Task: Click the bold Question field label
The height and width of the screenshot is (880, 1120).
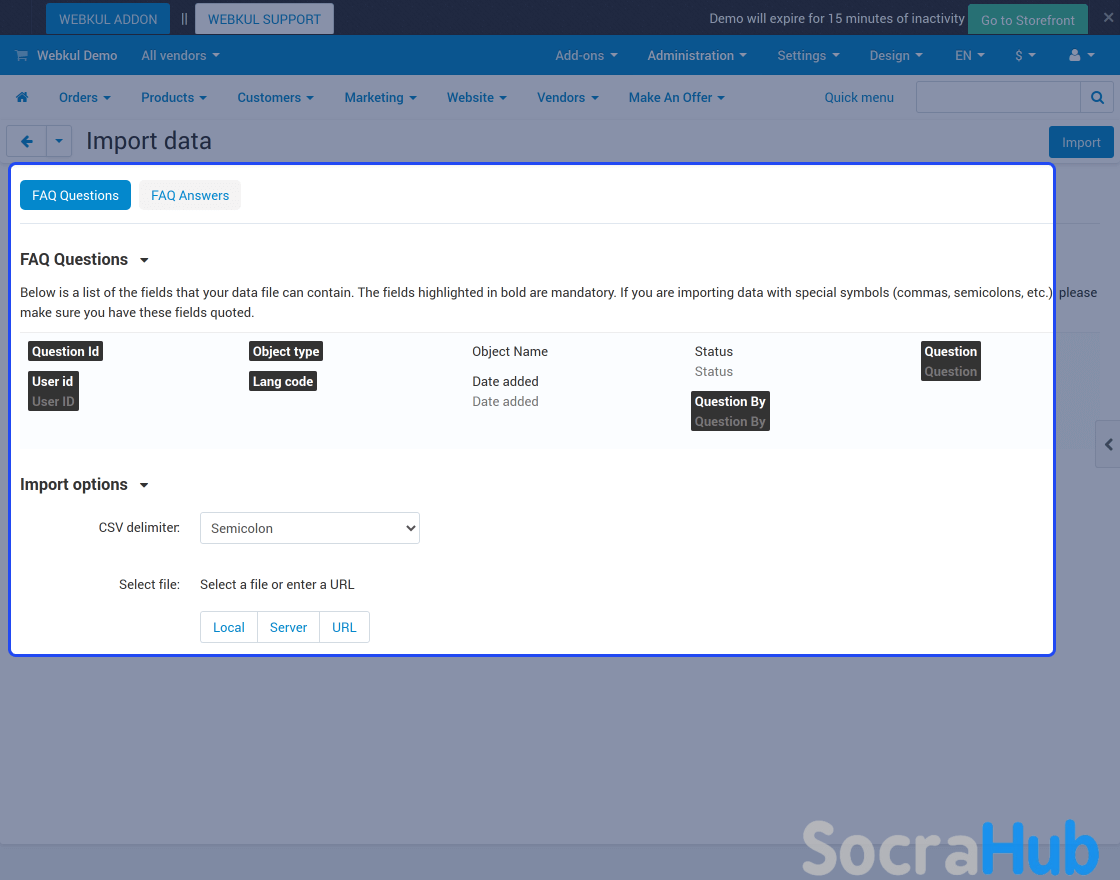Action: tap(951, 351)
